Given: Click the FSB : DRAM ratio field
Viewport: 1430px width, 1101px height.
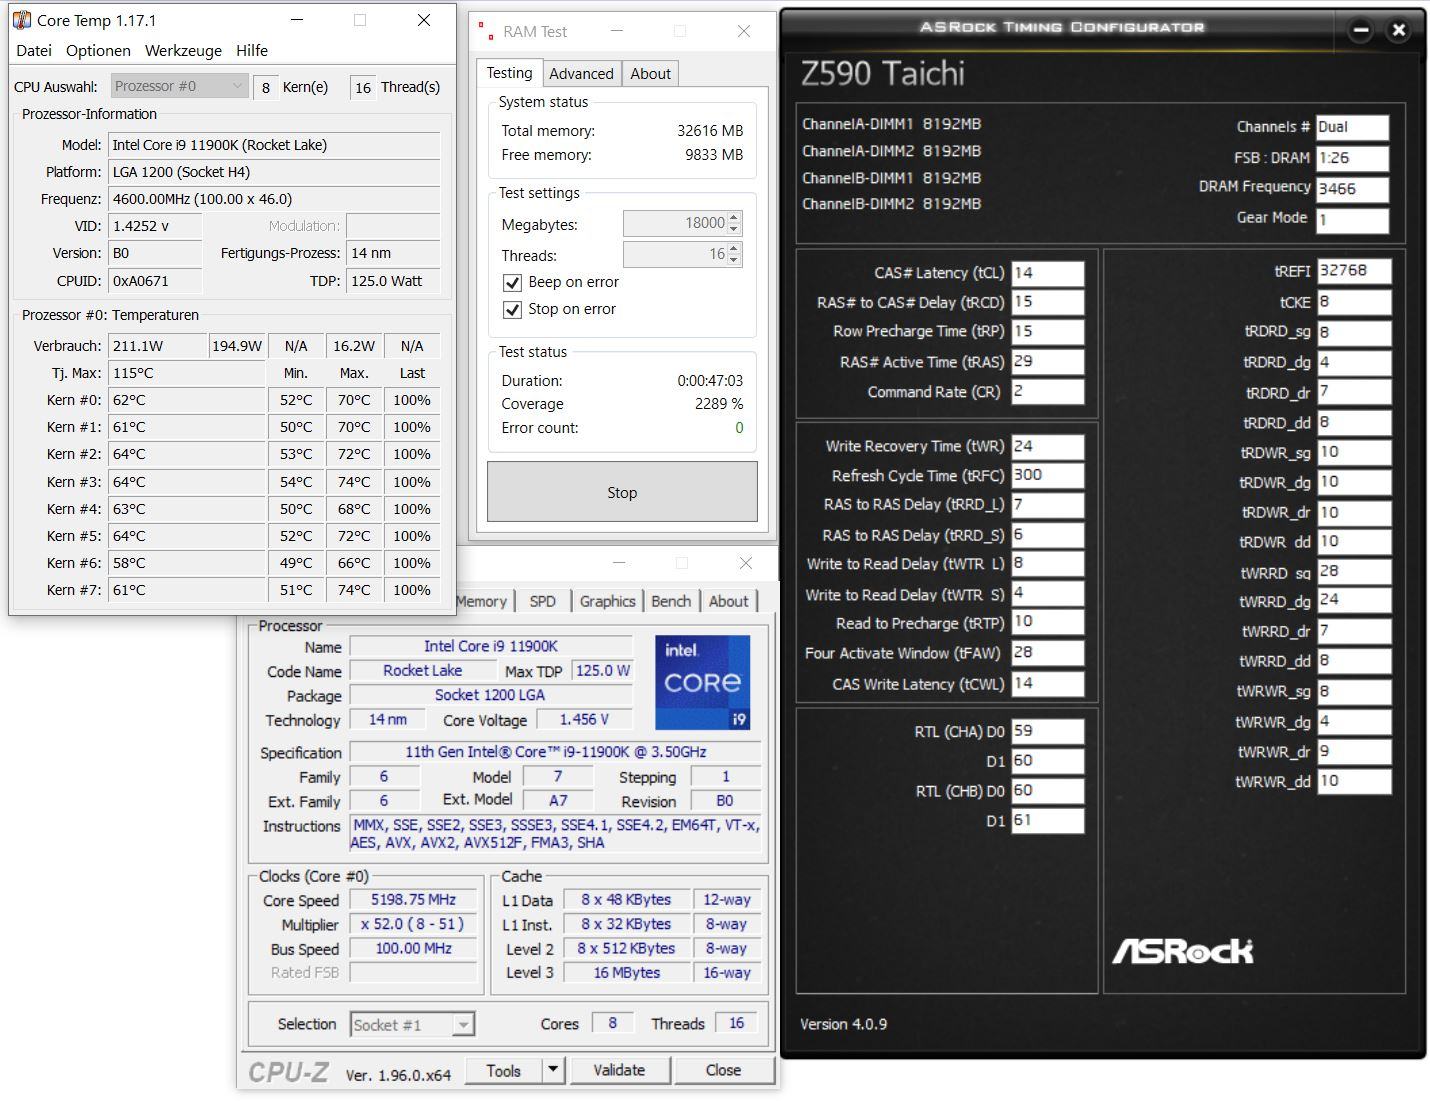Looking at the screenshot, I should [1352, 158].
